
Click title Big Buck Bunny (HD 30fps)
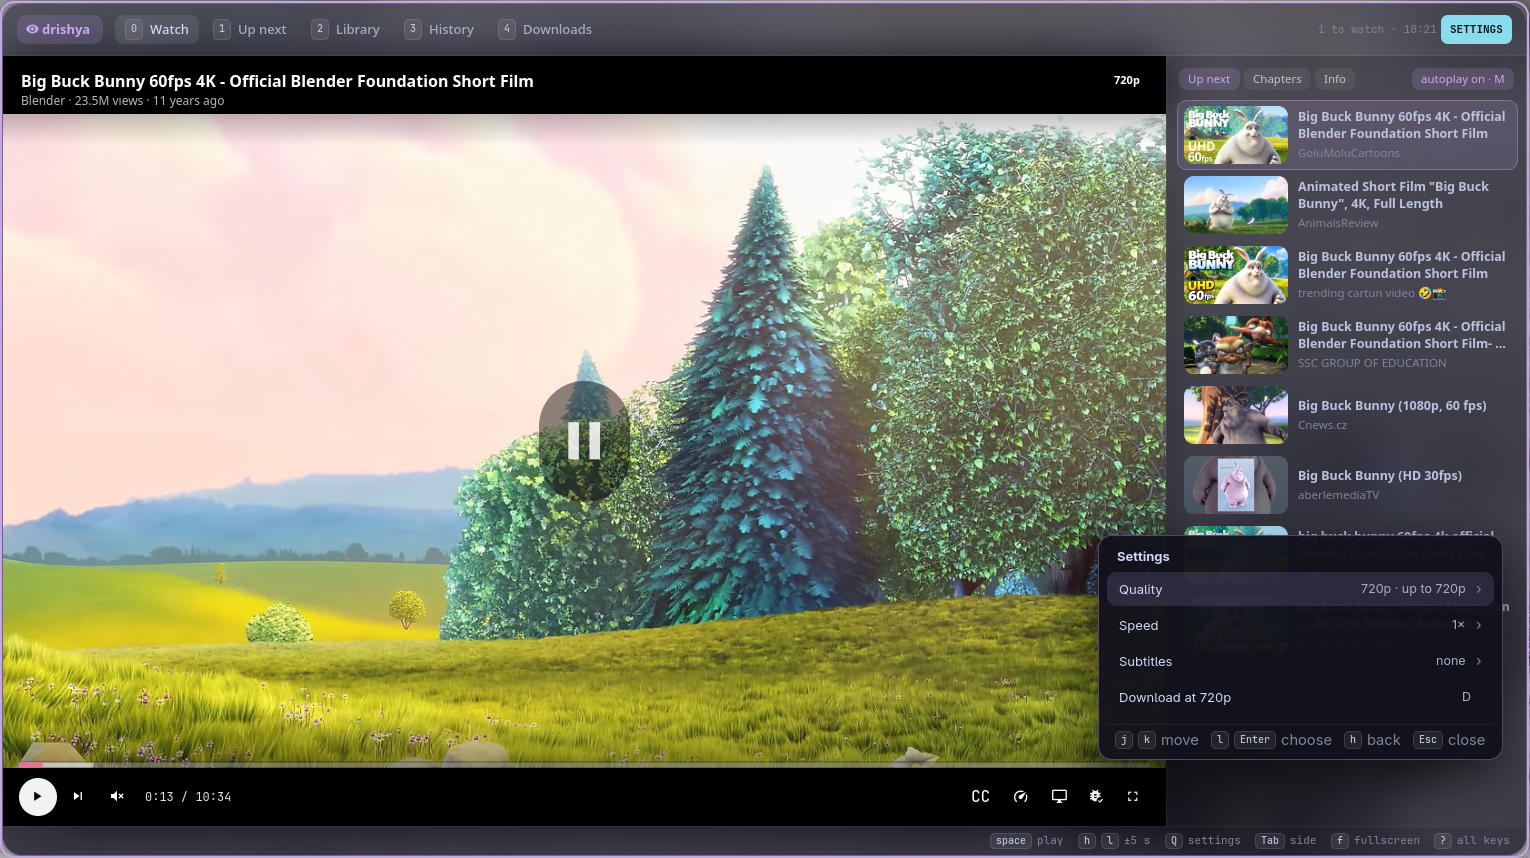(1380, 475)
